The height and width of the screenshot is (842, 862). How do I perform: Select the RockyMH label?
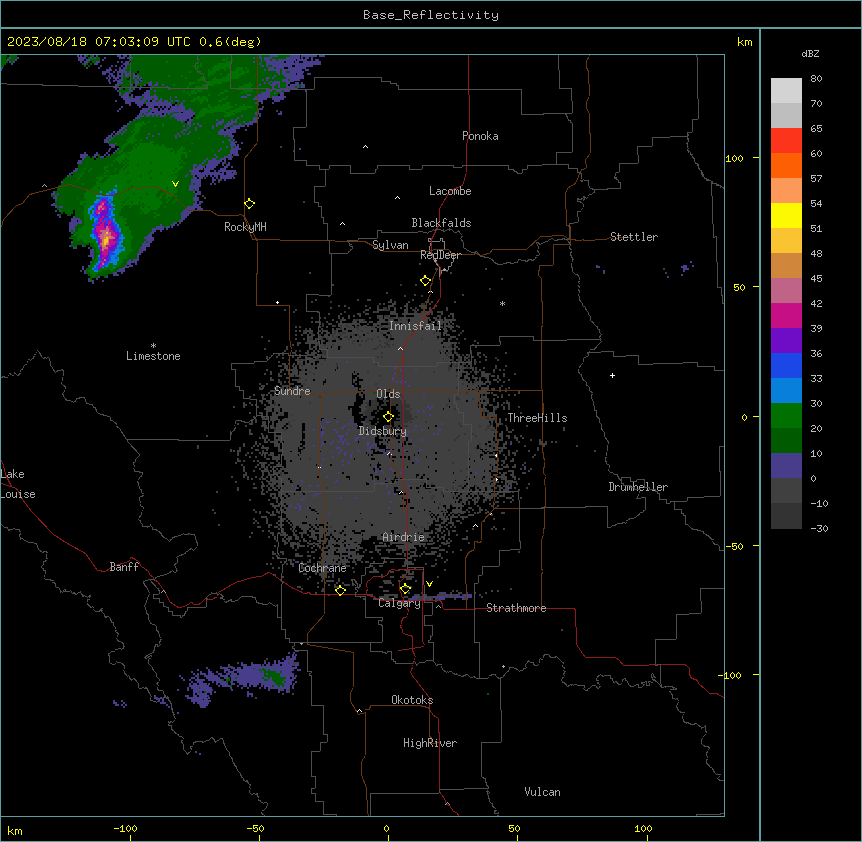245,227
